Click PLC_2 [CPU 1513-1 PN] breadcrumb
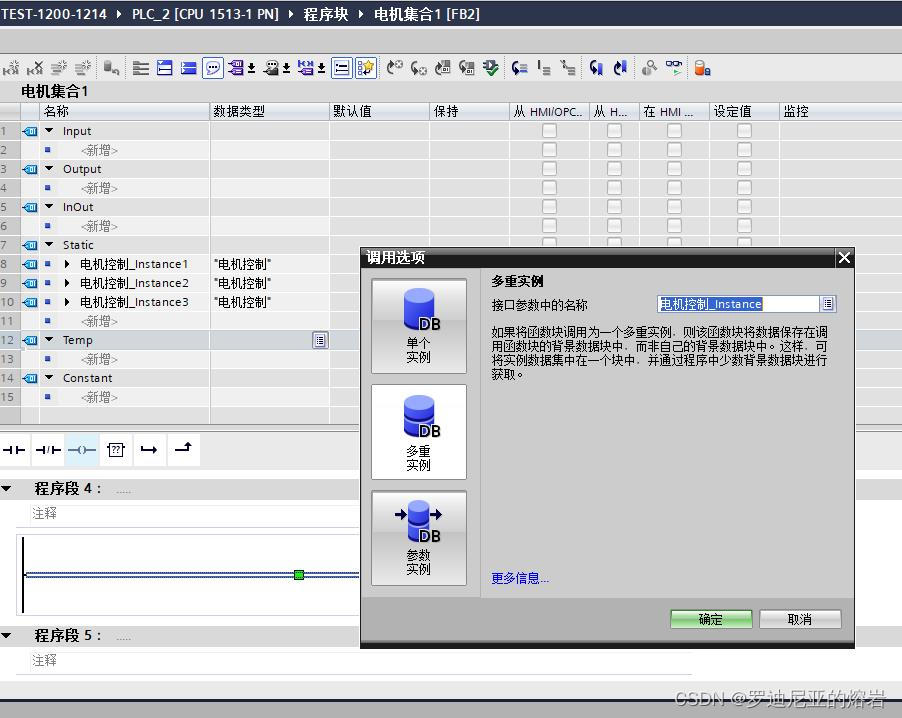Image resolution: width=902 pixels, height=718 pixels. pos(205,14)
